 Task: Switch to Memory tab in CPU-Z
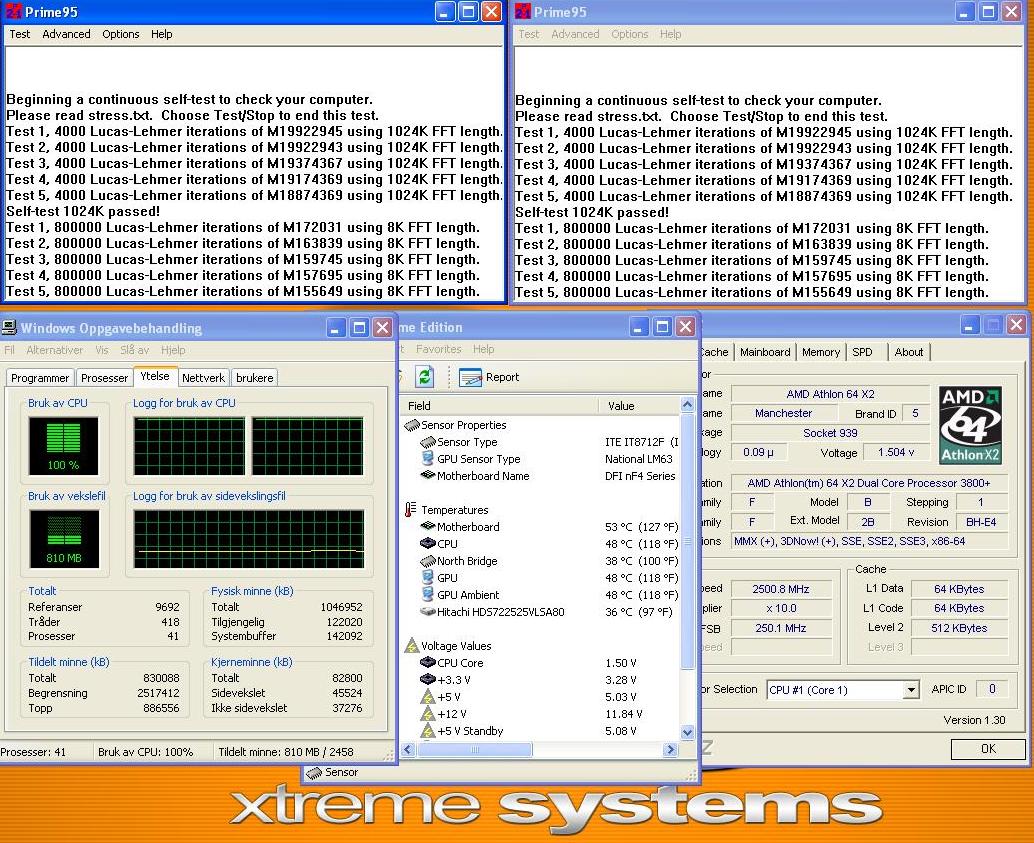click(x=821, y=352)
